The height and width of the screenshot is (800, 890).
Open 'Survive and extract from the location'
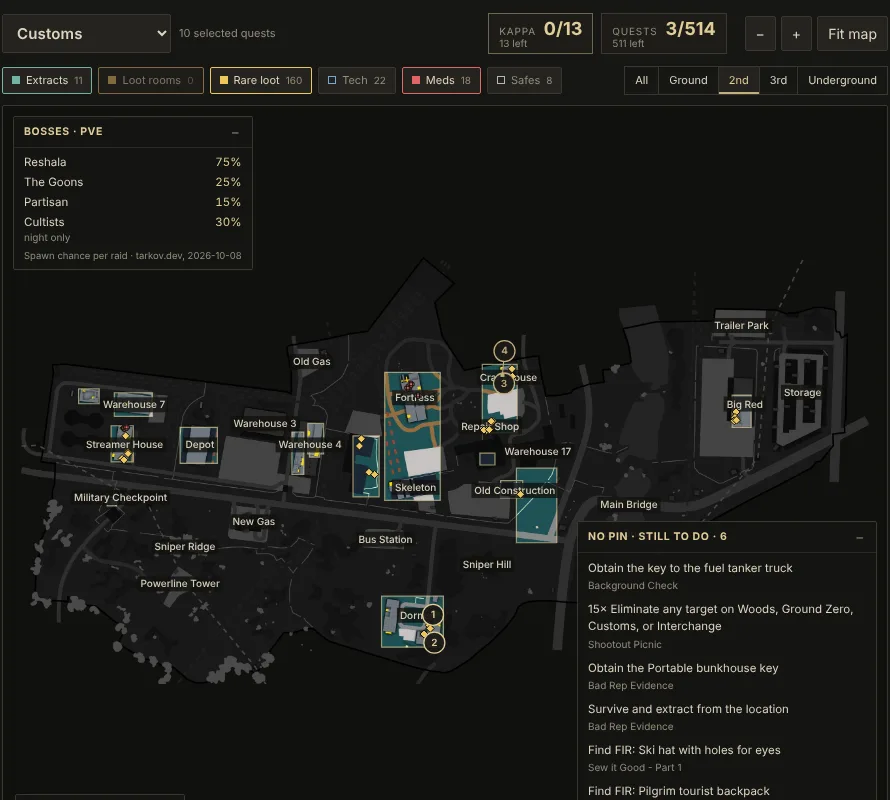pyautogui.click(x=688, y=709)
